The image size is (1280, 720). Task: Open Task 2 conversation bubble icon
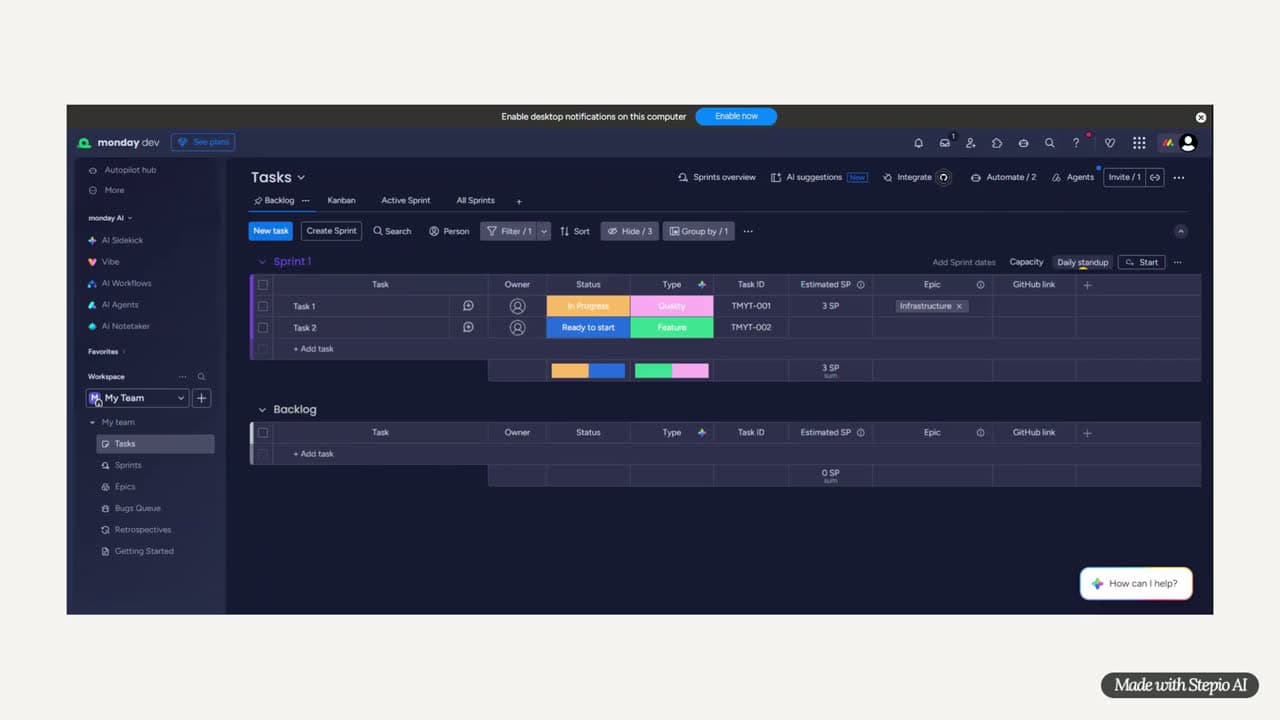pos(468,327)
